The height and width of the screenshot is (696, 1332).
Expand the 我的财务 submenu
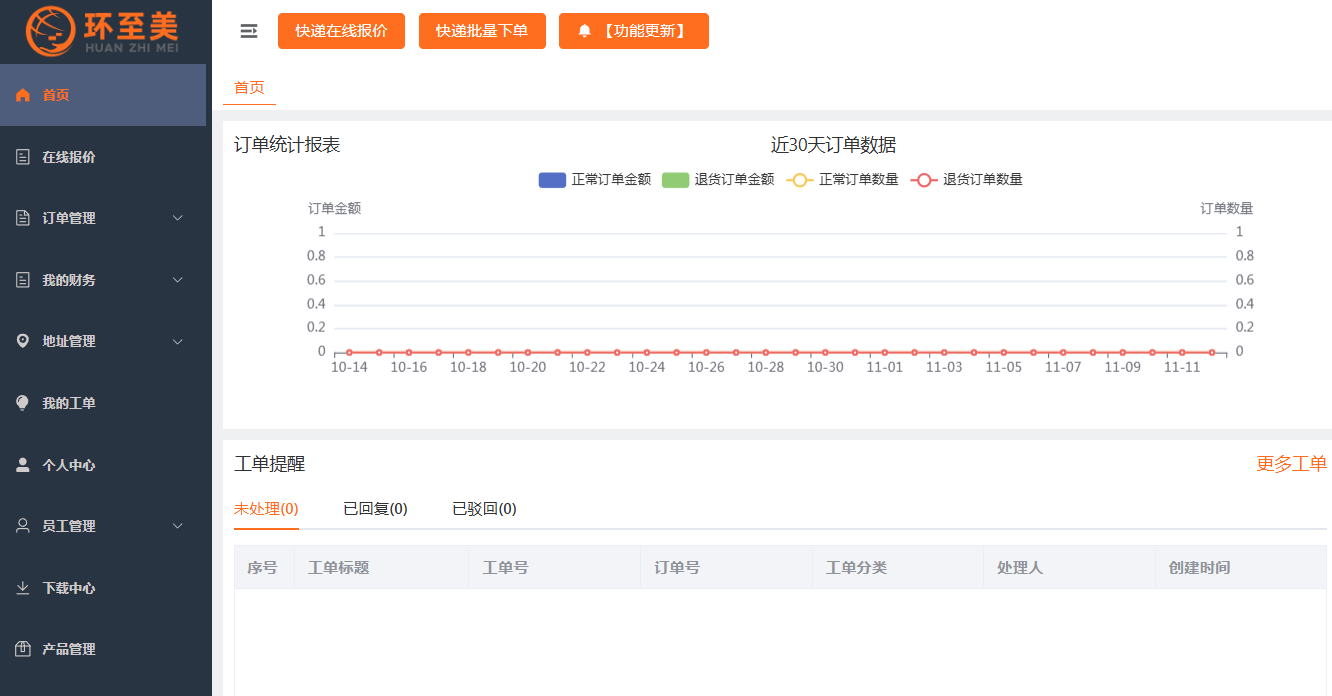tap(178, 280)
